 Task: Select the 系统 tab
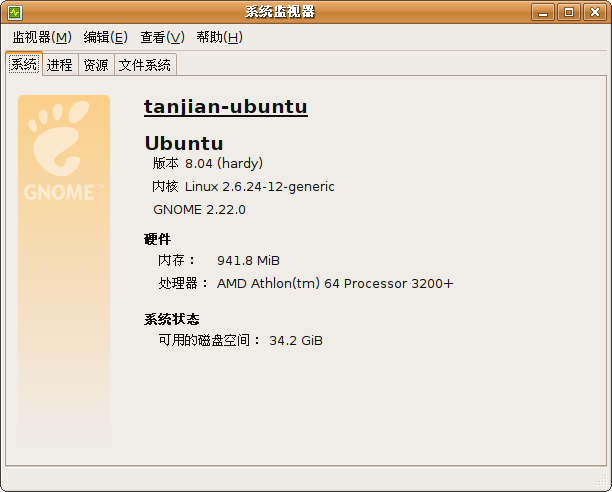24,64
